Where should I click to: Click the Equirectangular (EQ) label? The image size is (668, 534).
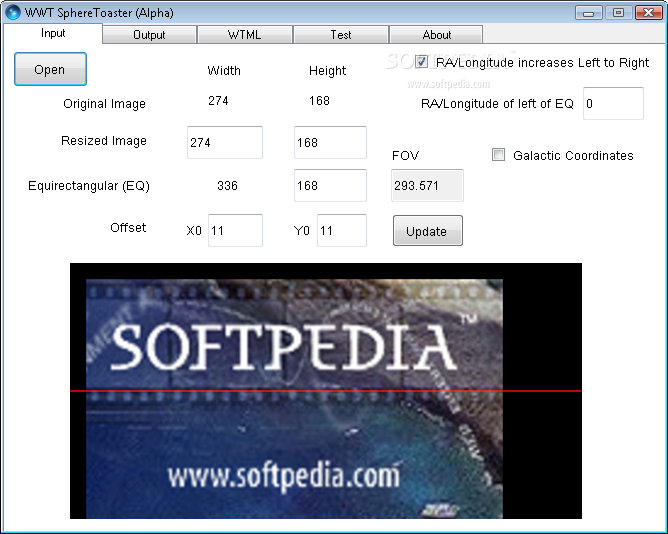(x=89, y=186)
